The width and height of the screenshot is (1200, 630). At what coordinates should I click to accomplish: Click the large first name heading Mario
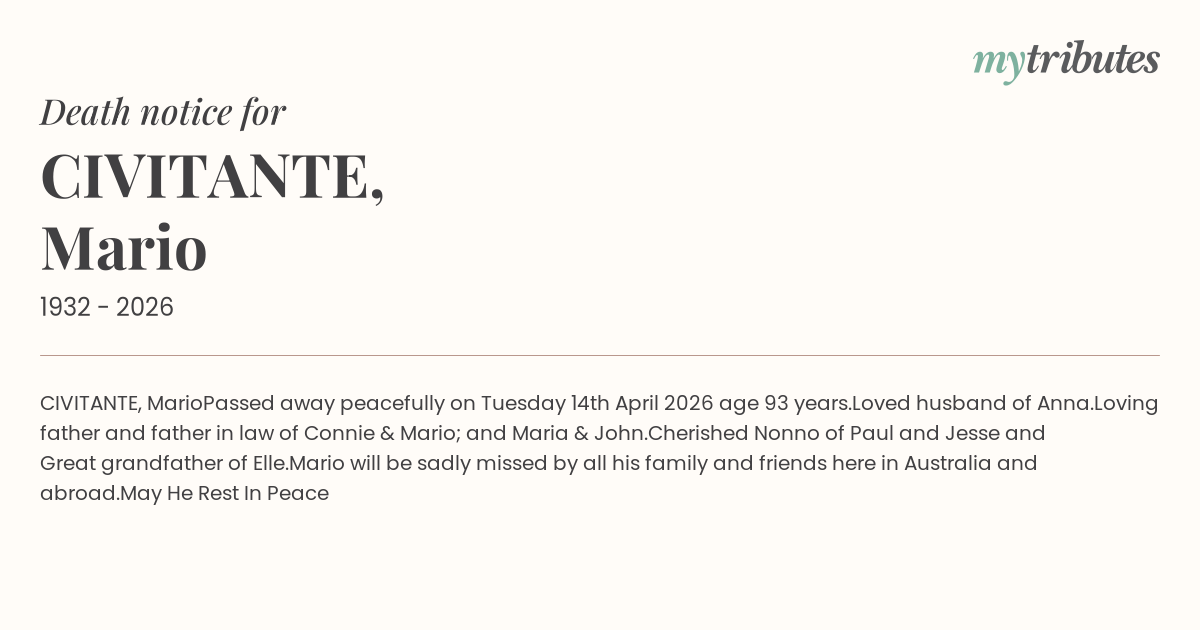click(x=124, y=248)
